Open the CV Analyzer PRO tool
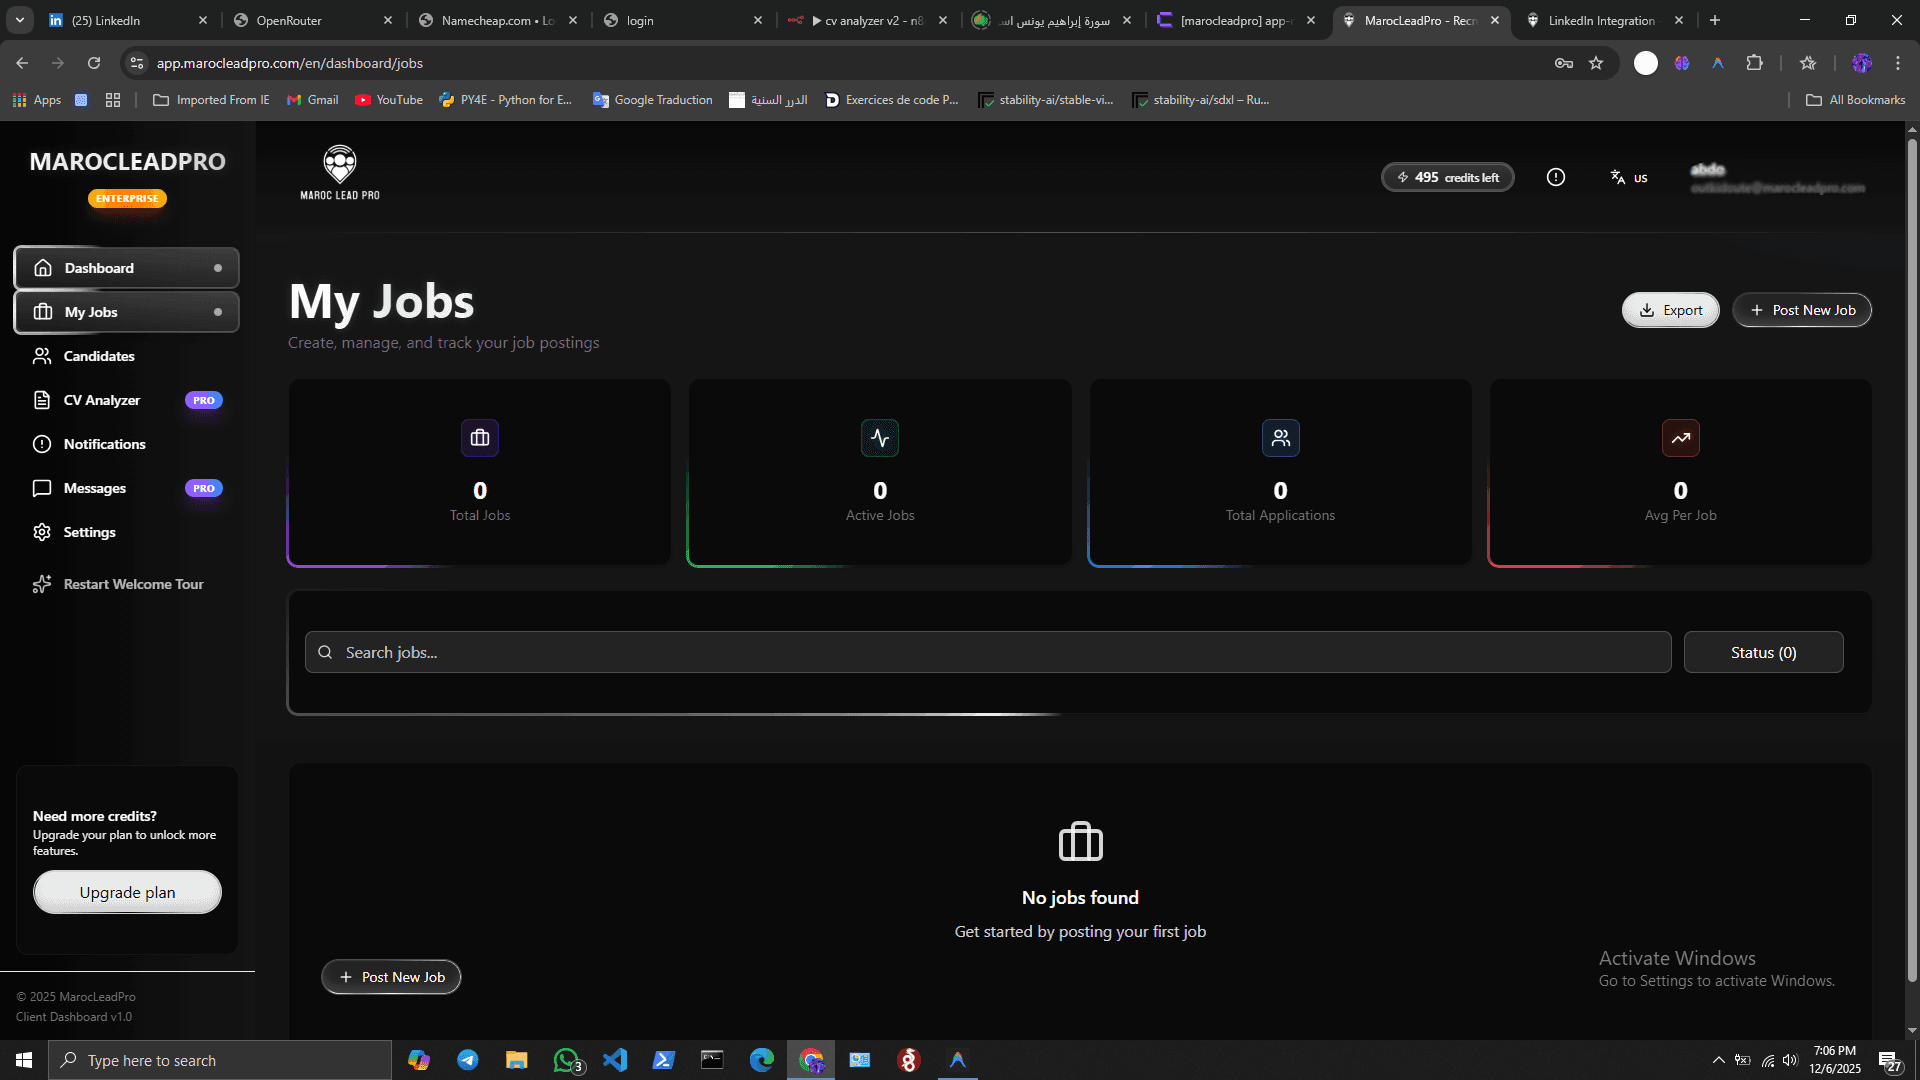This screenshot has height=1080, width=1920. [101, 399]
